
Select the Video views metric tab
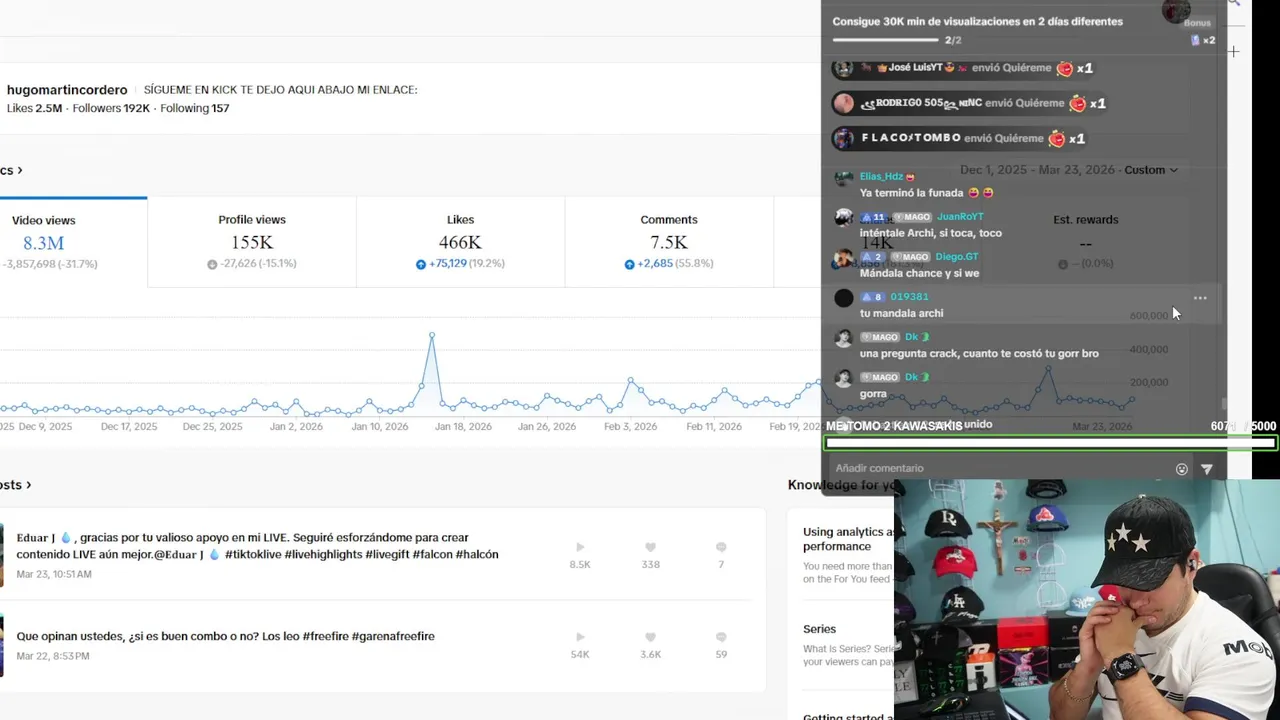coord(73,242)
